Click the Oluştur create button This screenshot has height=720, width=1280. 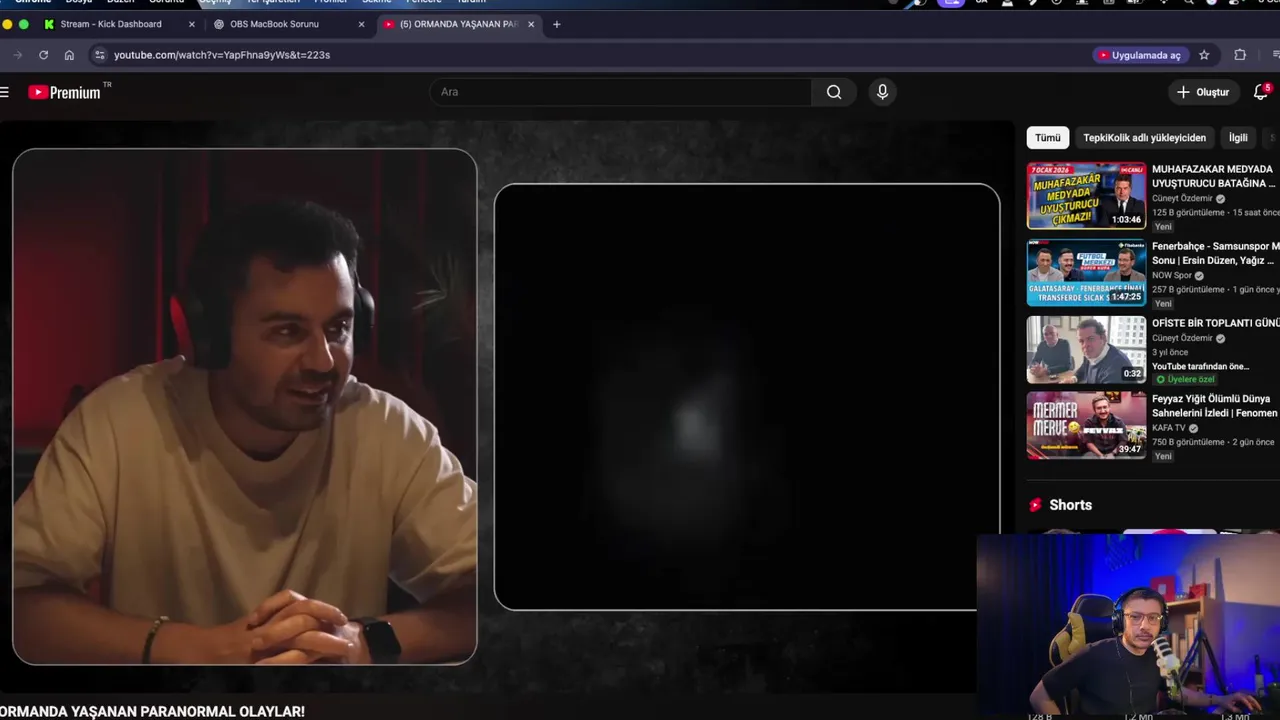(1203, 92)
